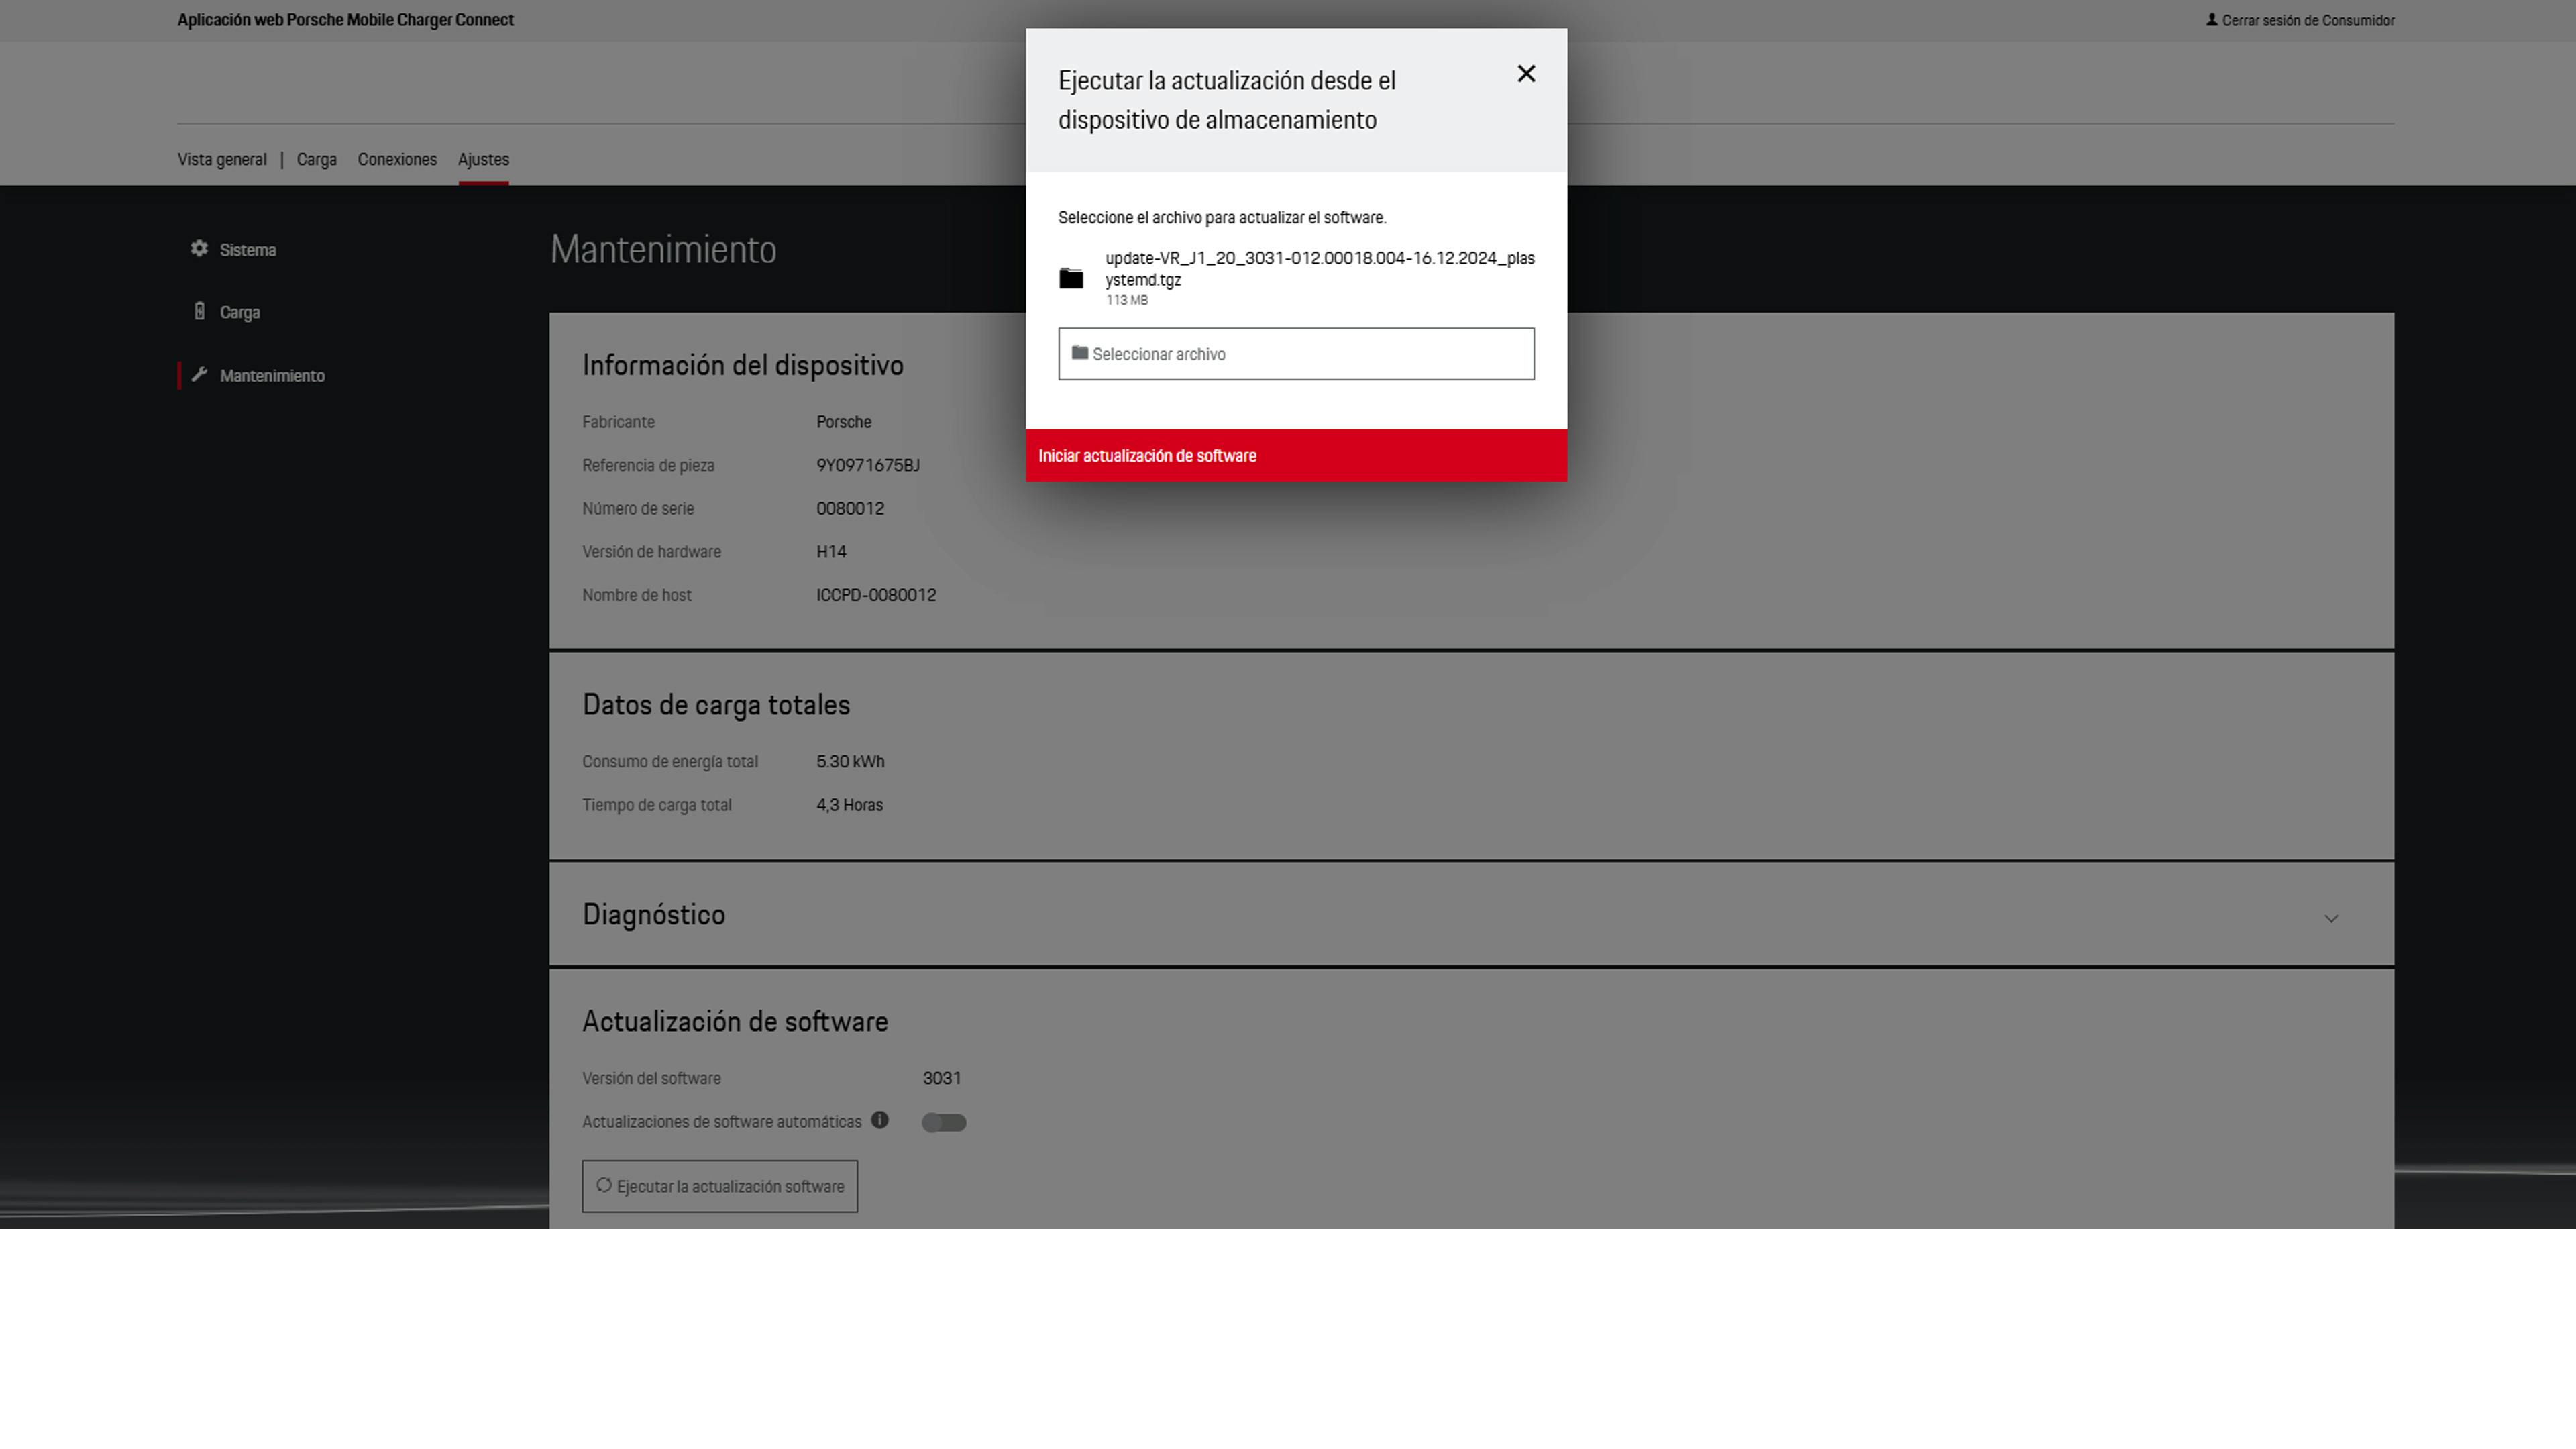
Task: Select the folder icon next to update file
Action: tap(1071, 278)
